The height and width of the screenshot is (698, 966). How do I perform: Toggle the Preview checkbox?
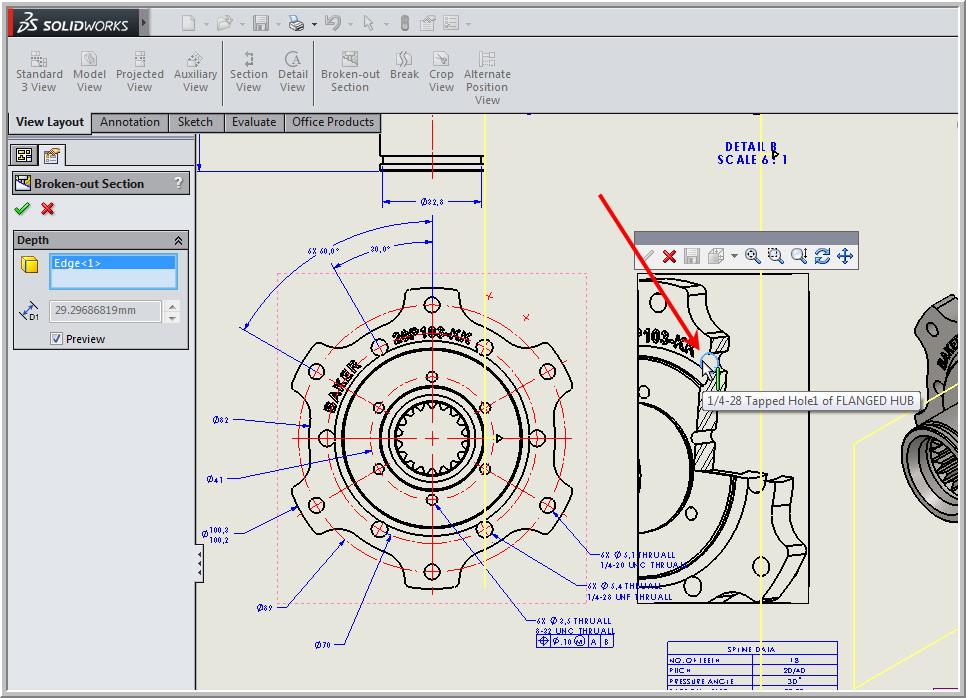click(56, 338)
